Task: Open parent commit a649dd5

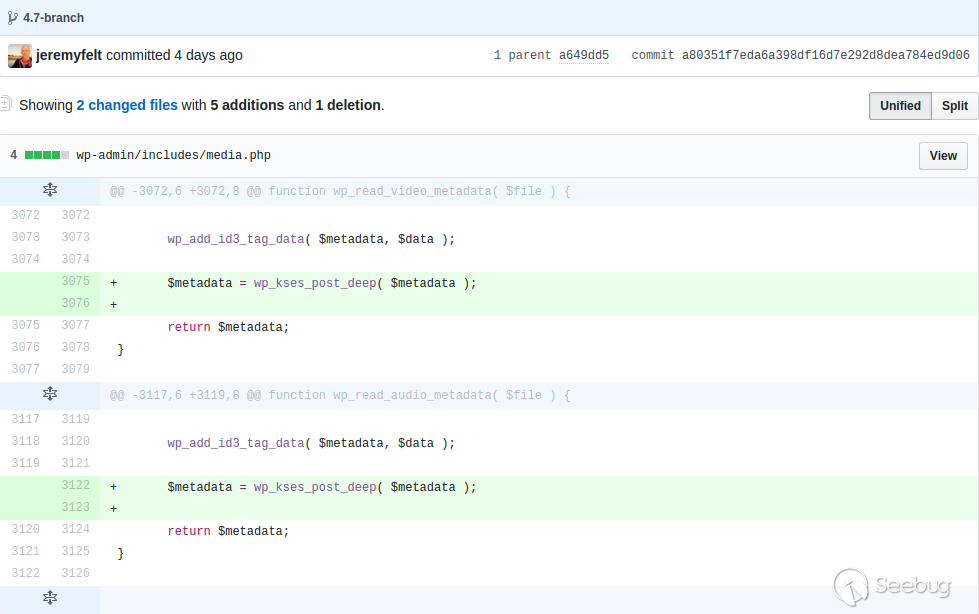Action: [x=583, y=56]
